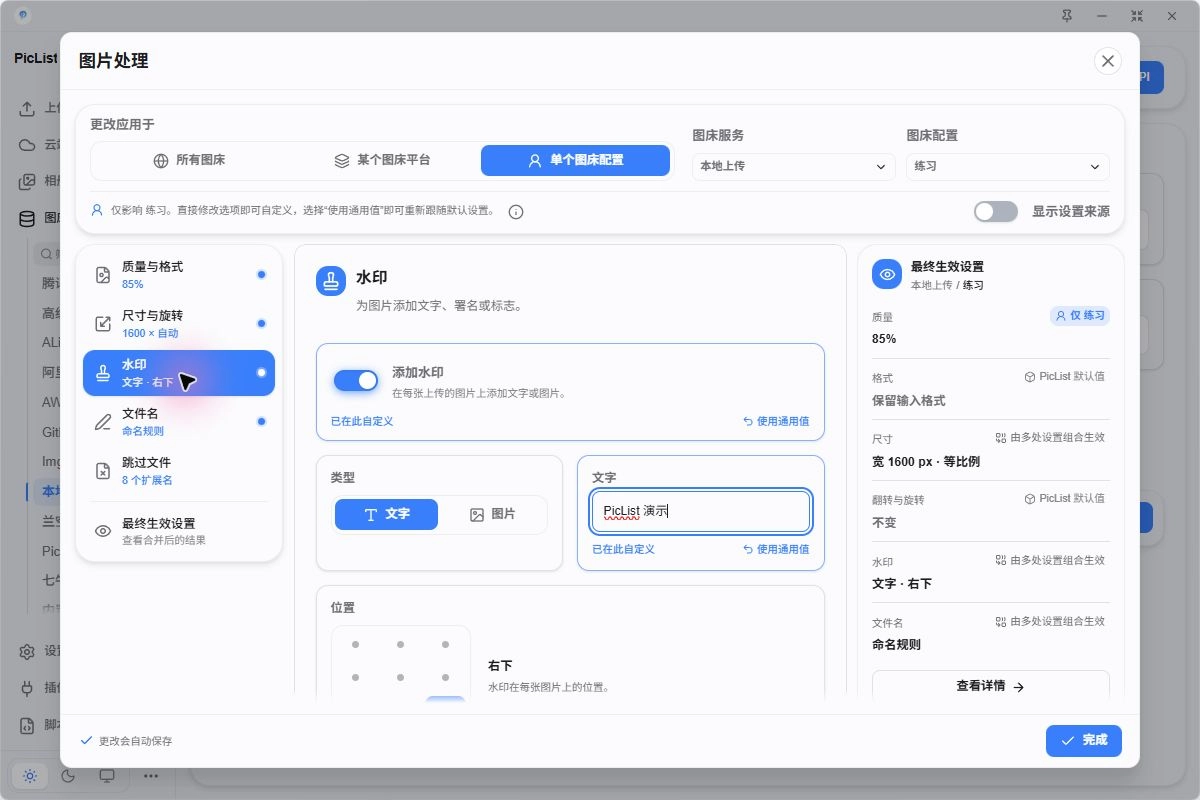Toggle the 显示设置来源 switch
The width and height of the screenshot is (1200, 800).
(996, 211)
